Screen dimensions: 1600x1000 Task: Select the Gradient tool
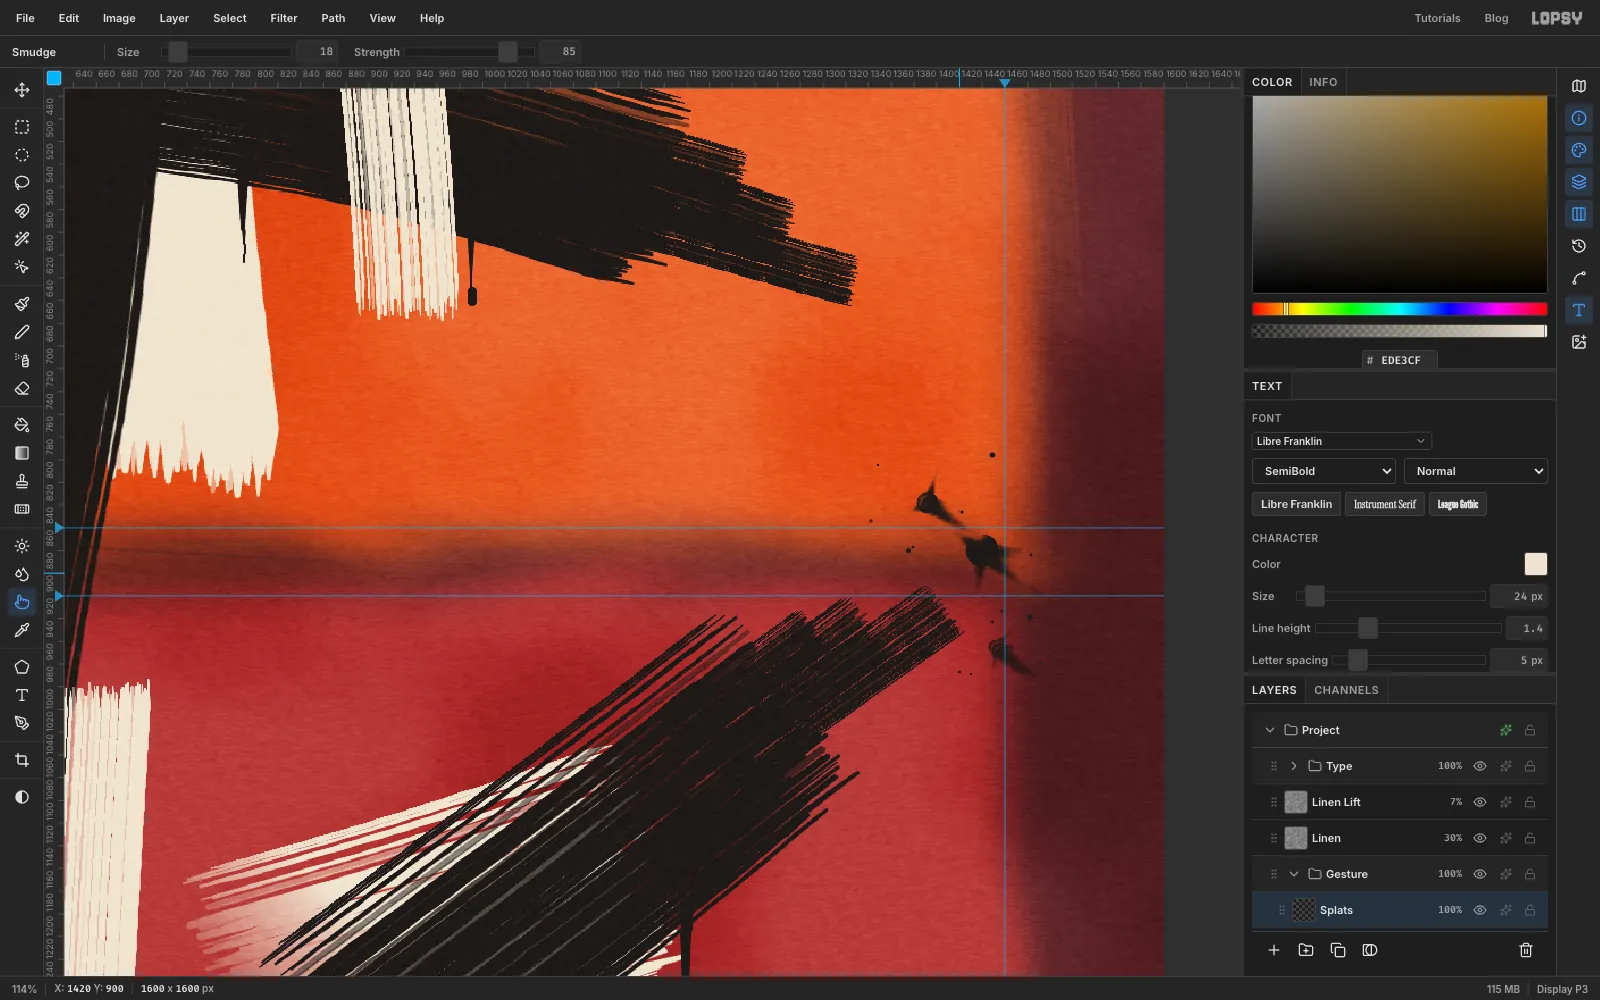pos(22,453)
